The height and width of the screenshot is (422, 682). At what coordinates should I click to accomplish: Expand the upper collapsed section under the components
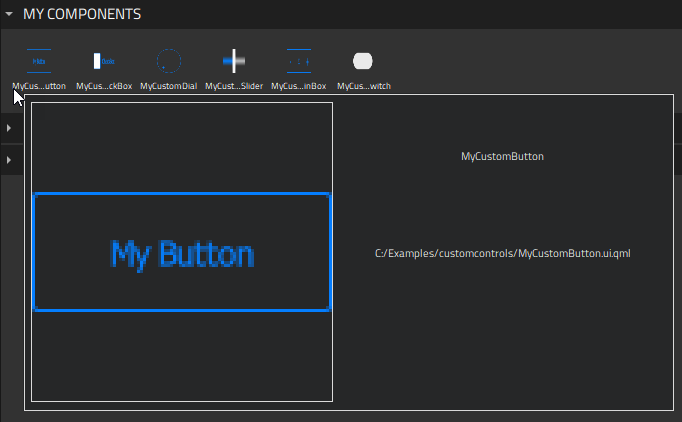(x=9, y=128)
